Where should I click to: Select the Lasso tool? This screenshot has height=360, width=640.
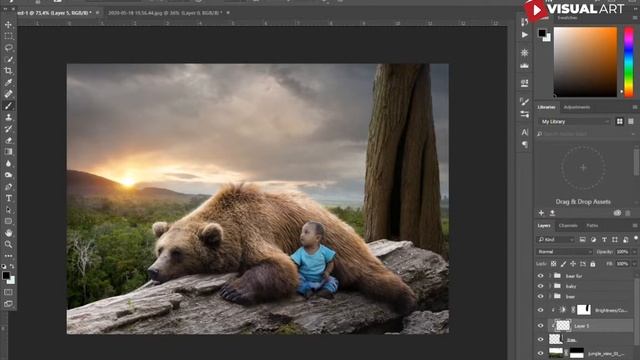8,48
